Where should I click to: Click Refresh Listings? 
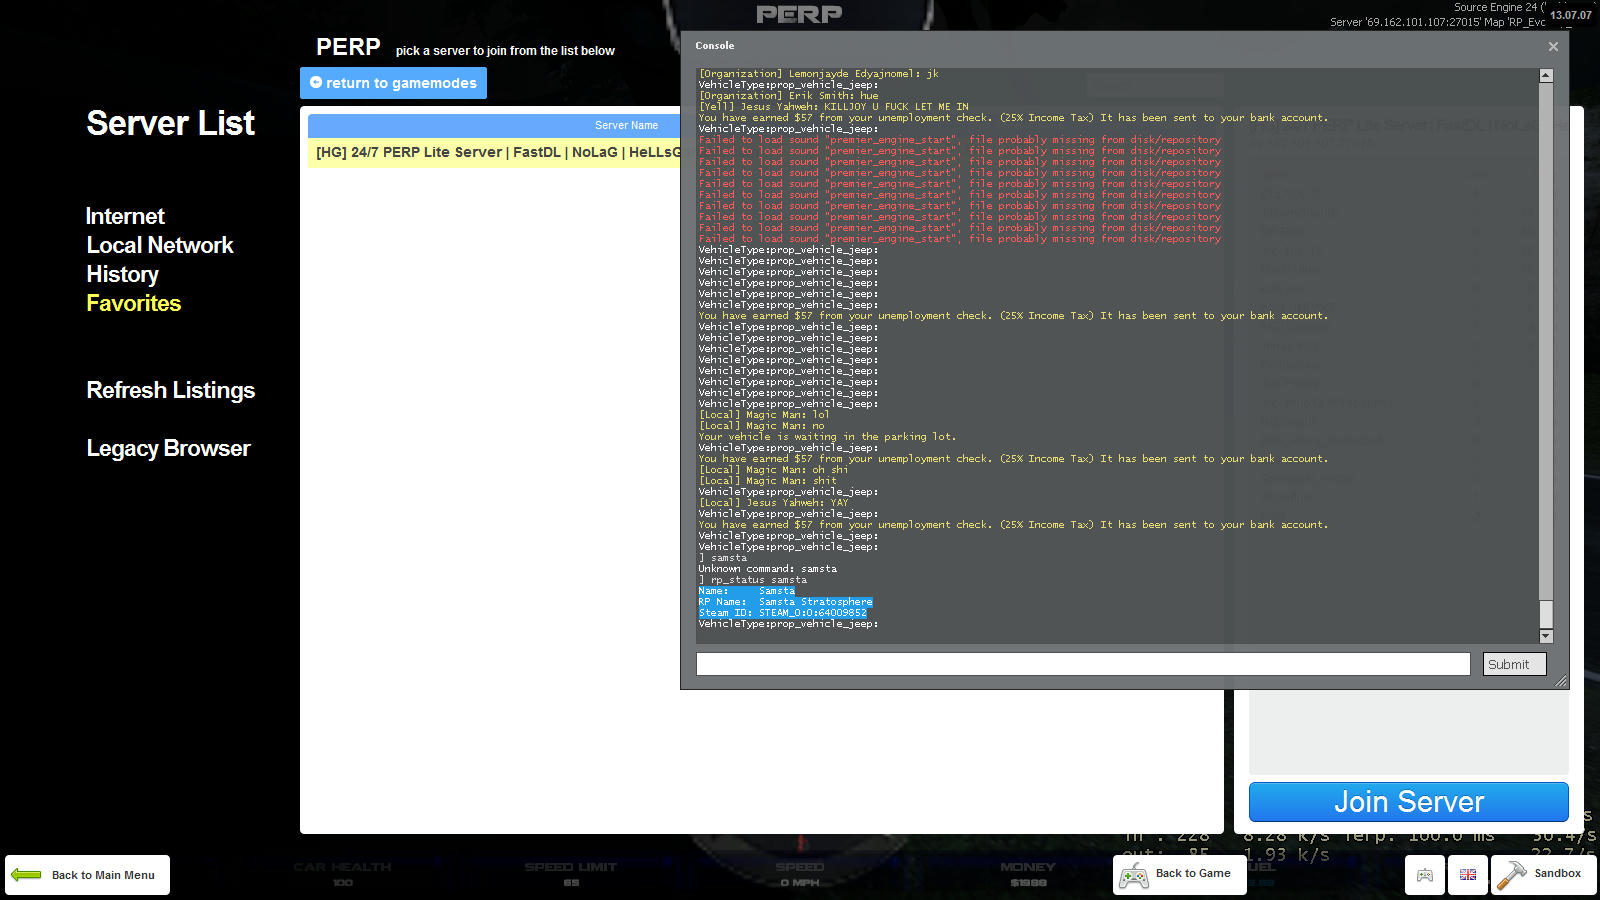[171, 390]
